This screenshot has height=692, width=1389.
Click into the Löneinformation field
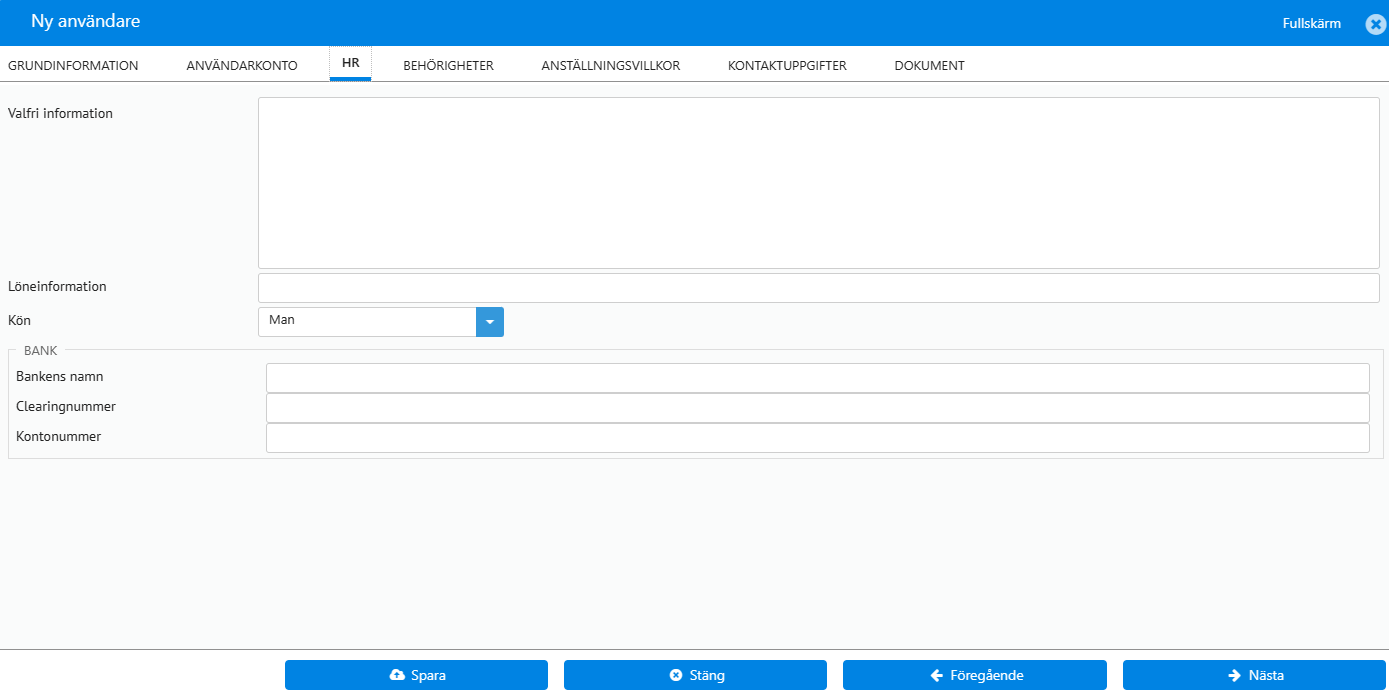tap(819, 288)
